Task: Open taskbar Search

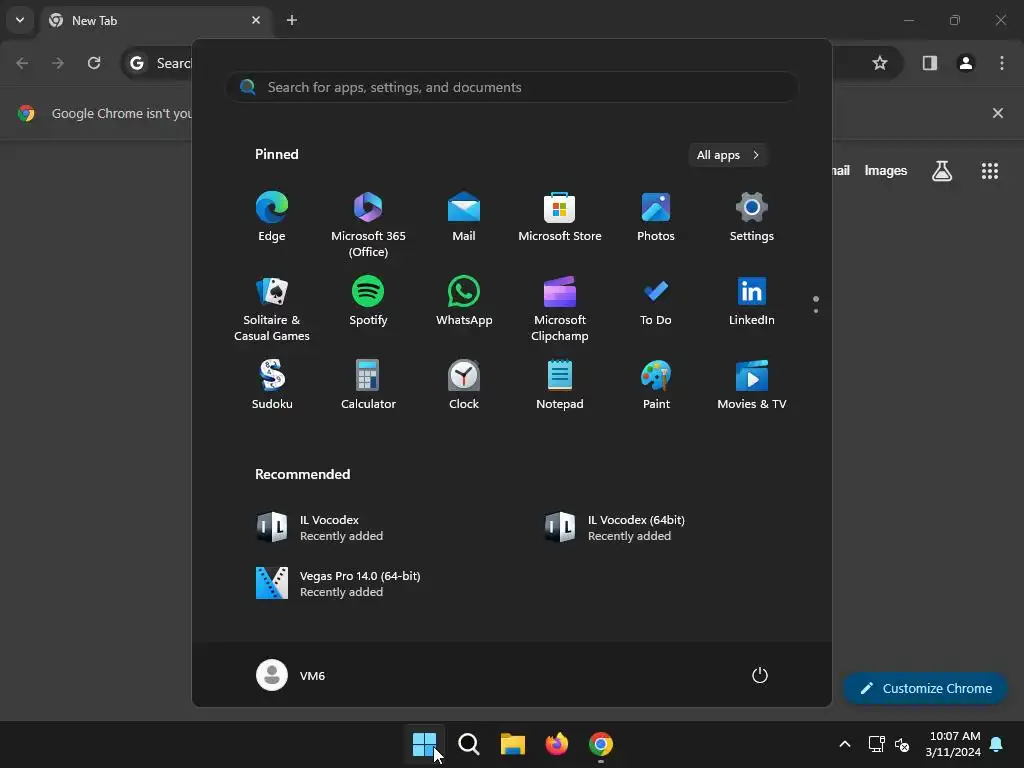Action: pyautogui.click(x=468, y=744)
